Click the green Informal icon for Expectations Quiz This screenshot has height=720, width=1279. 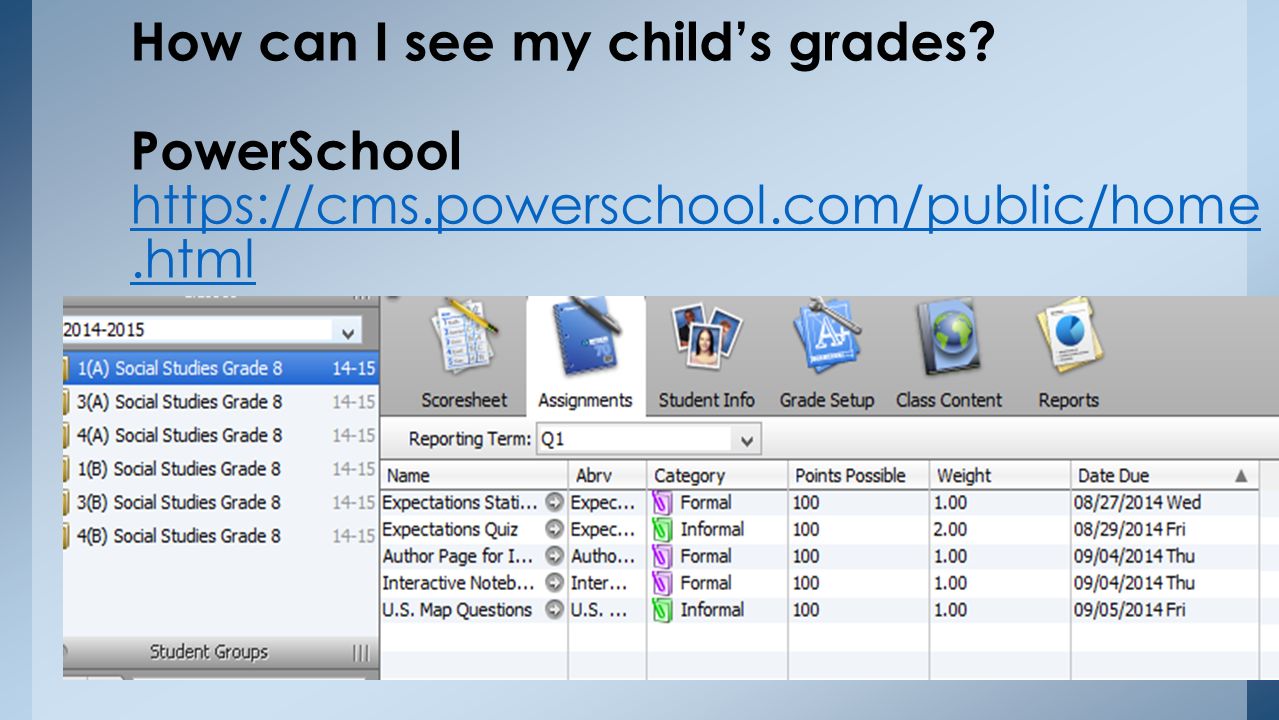(662, 529)
